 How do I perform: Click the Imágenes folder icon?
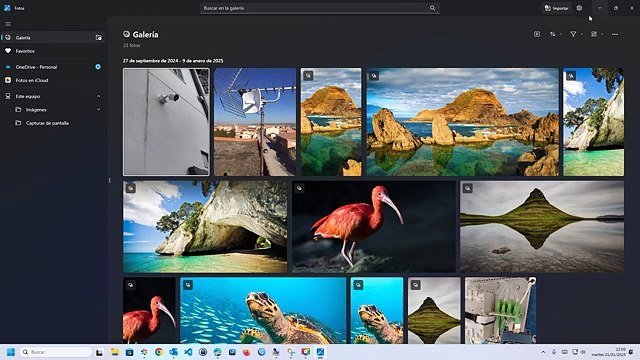18,110
